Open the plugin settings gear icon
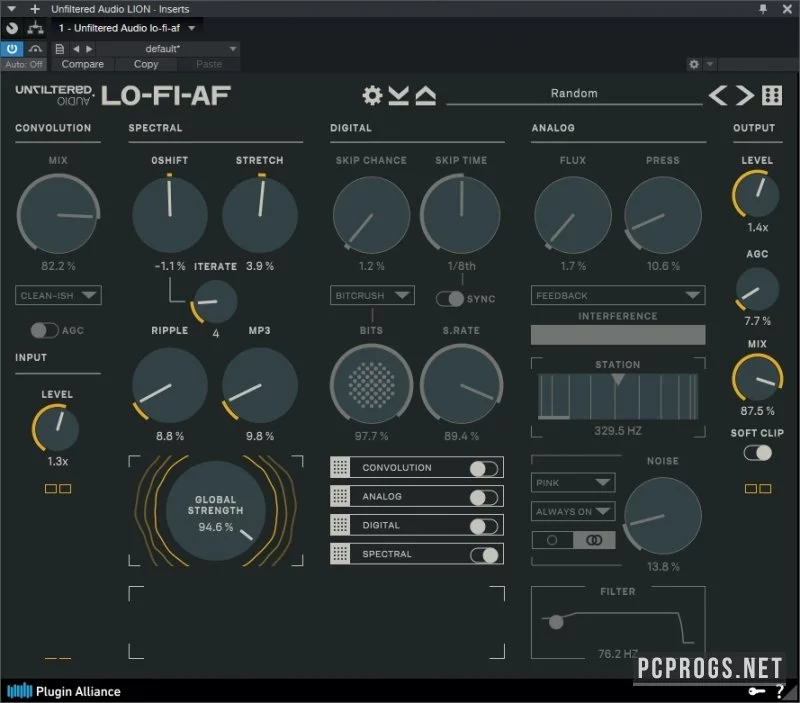800x703 pixels. [372, 95]
